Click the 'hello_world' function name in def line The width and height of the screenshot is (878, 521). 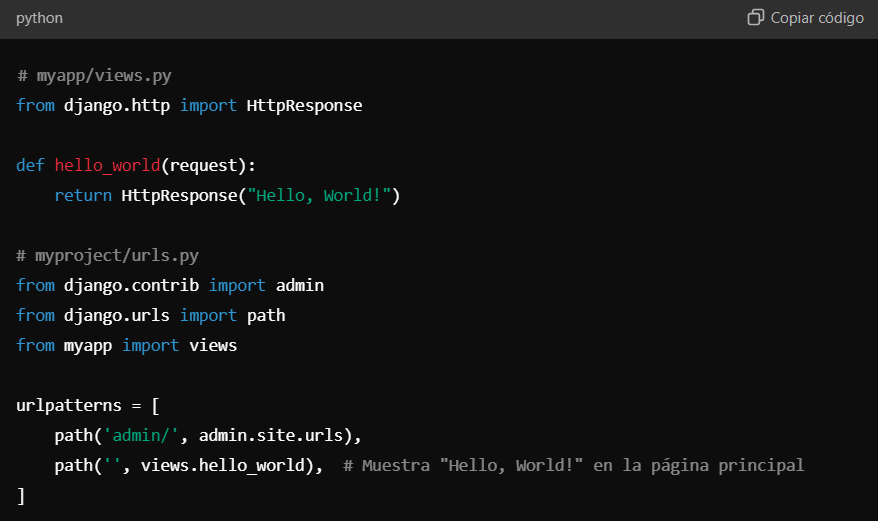pyautogui.click(x=108, y=165)
